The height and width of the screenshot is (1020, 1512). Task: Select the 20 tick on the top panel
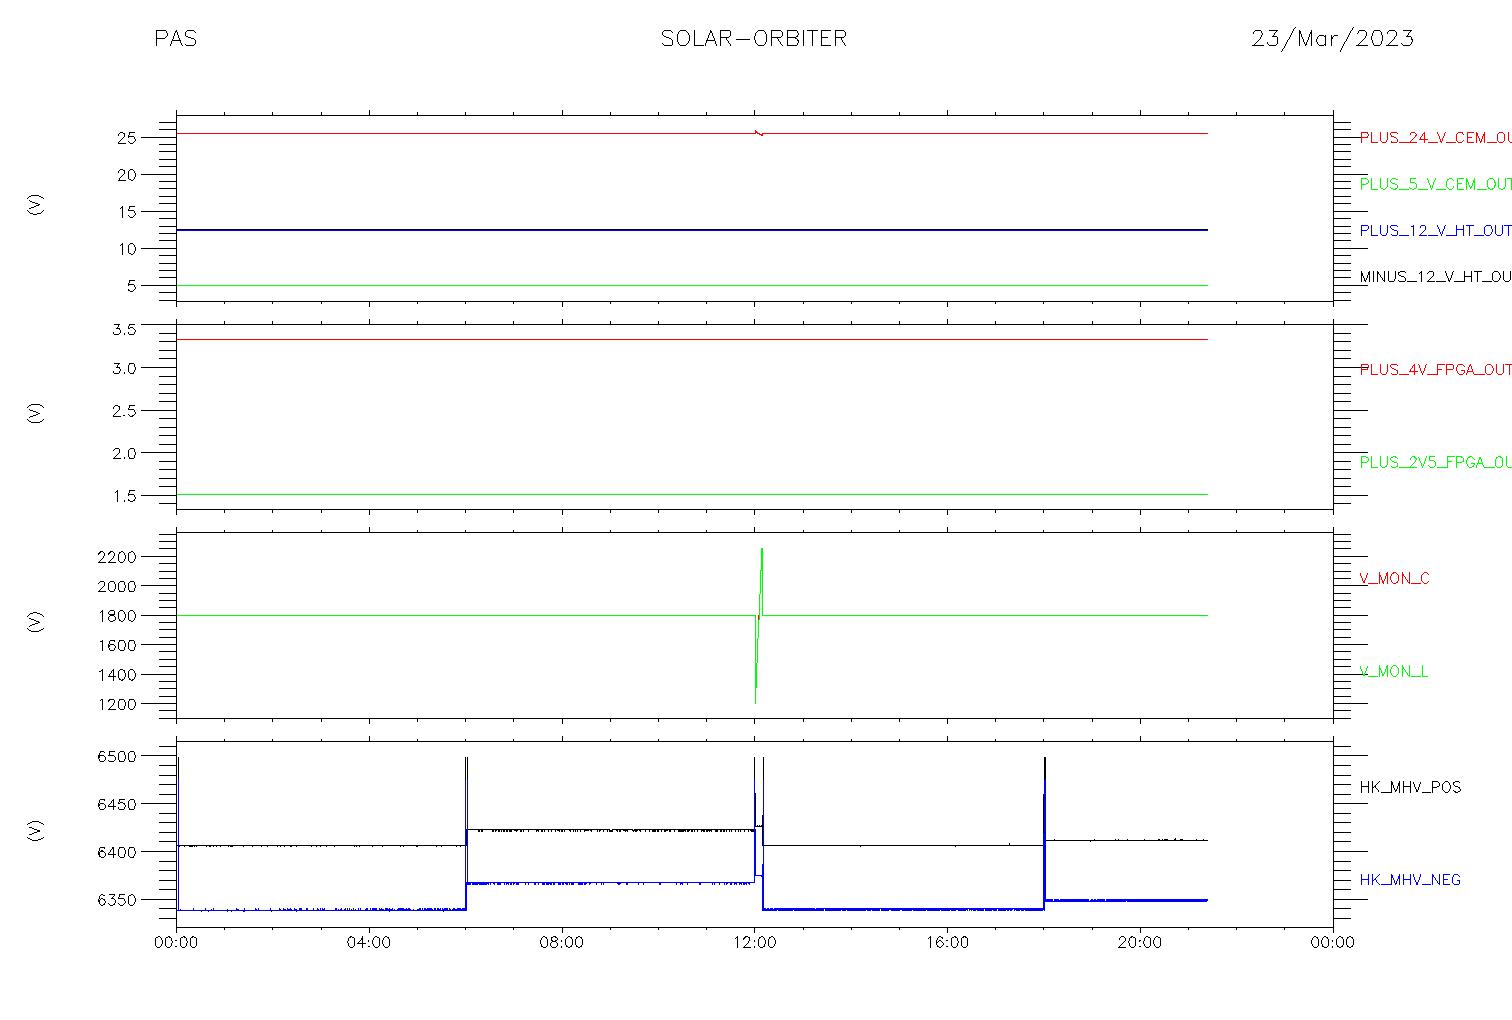click(127, 175)
